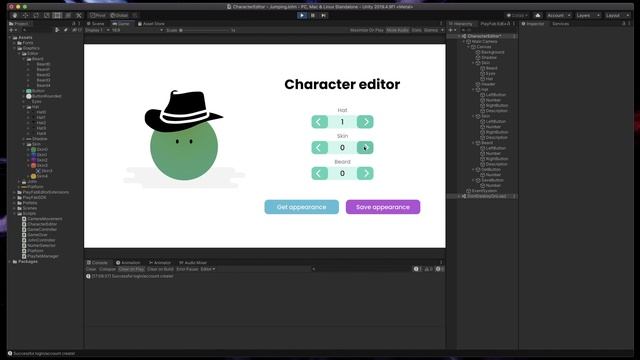Toggle console warning filter icon
Screen dimensions: 640x360
428,269
